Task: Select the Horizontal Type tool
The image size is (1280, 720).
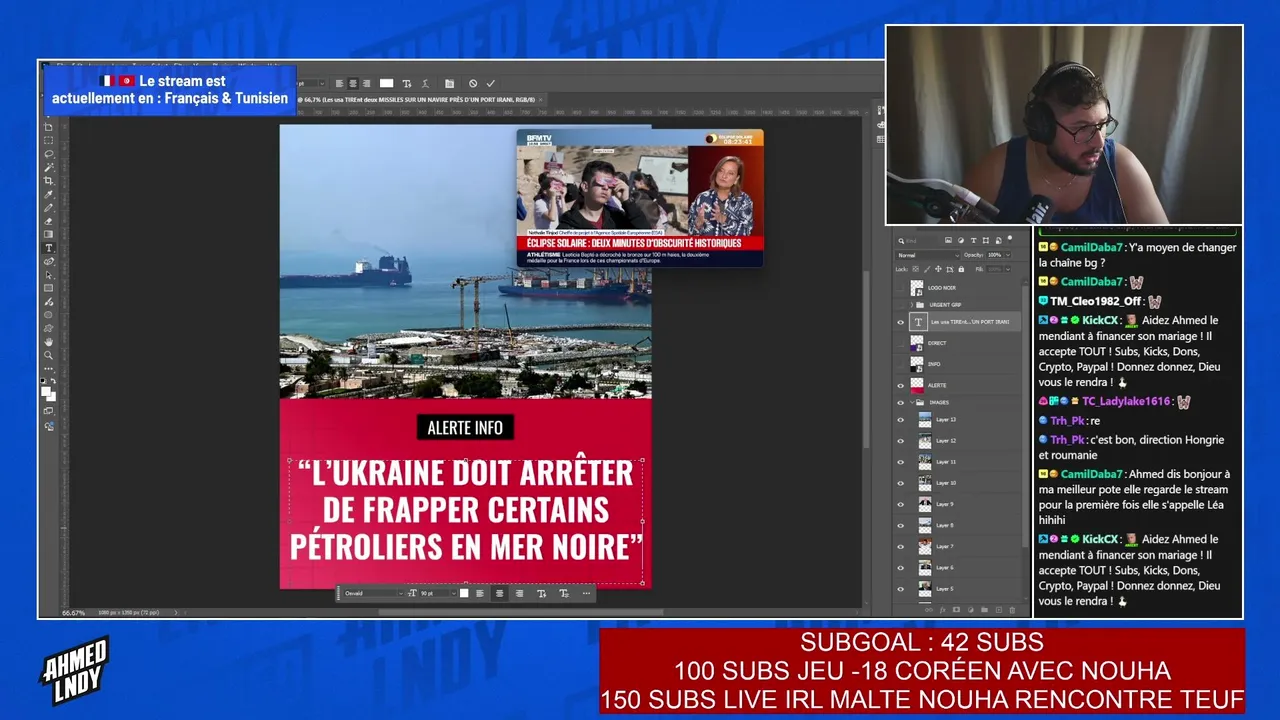Action: click(x=48, y=248)
